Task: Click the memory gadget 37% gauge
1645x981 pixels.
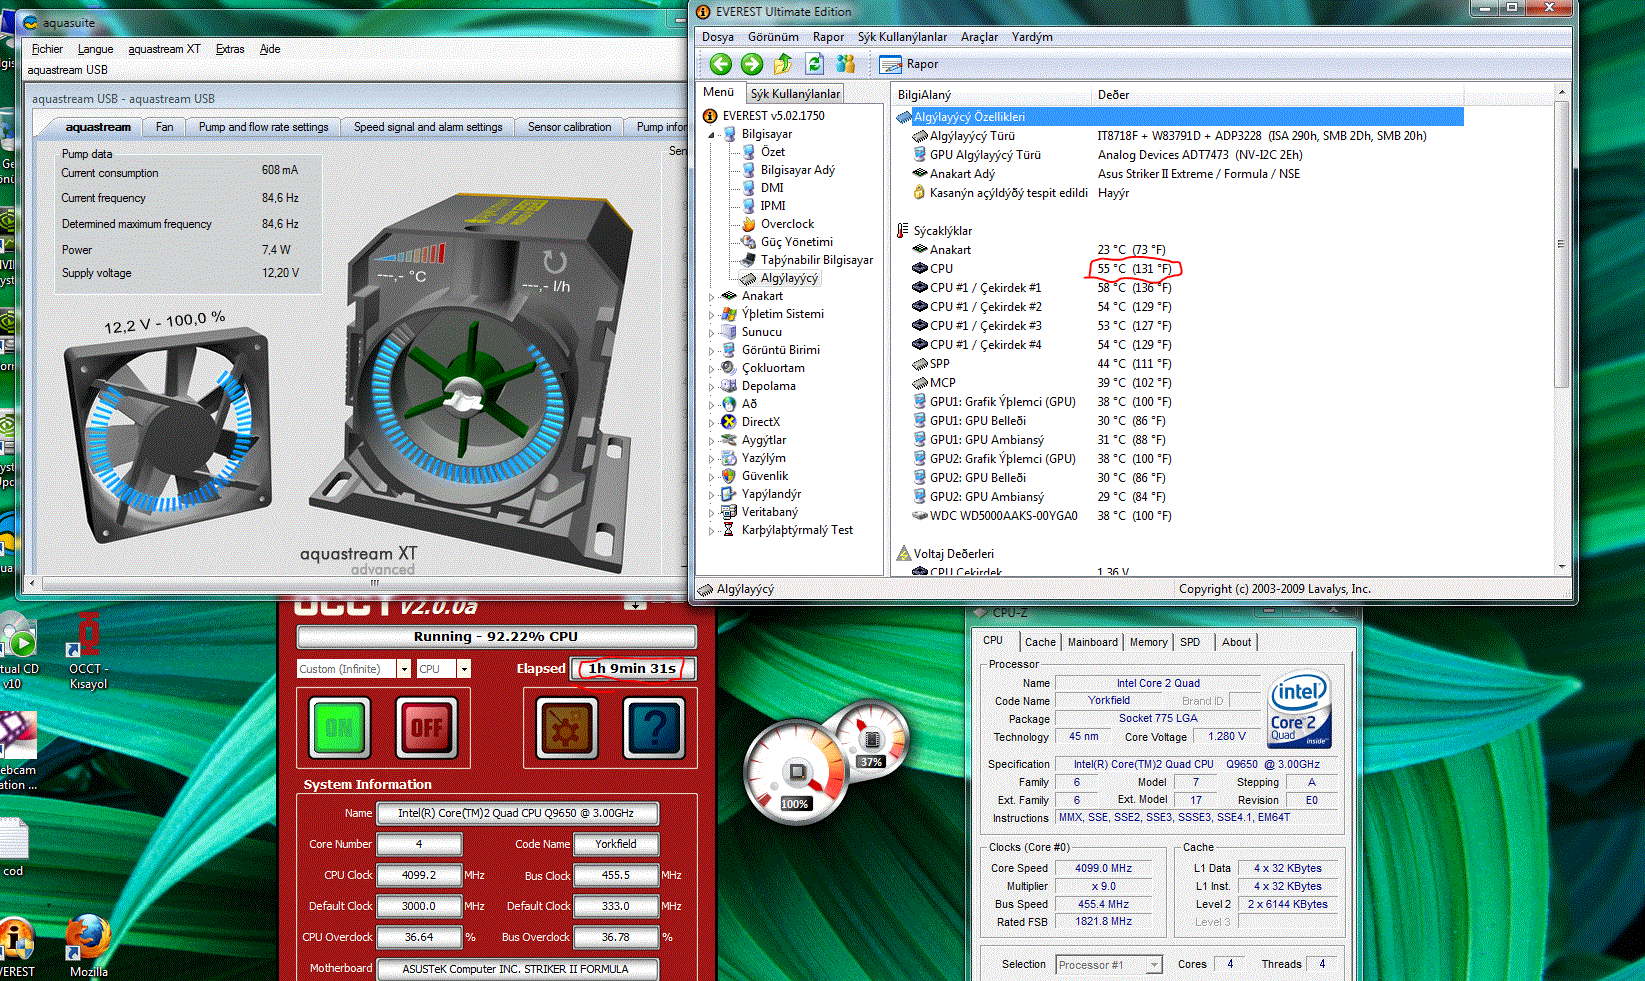Action: coord(872,738)
